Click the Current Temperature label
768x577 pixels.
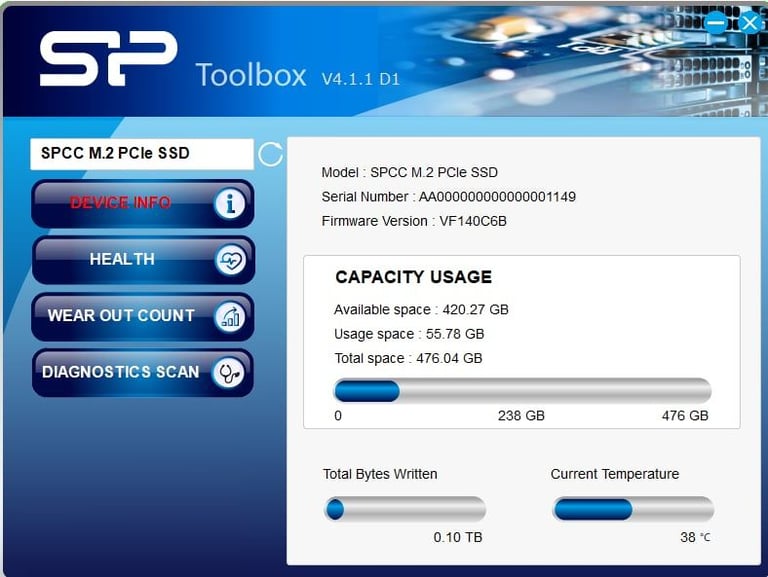(615, 474)
